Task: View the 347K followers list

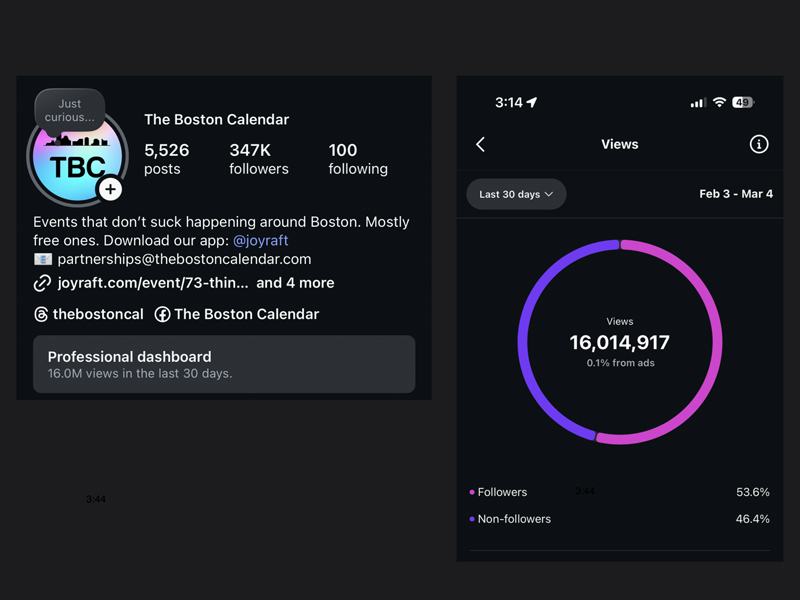Action: (x=258, y=159)
